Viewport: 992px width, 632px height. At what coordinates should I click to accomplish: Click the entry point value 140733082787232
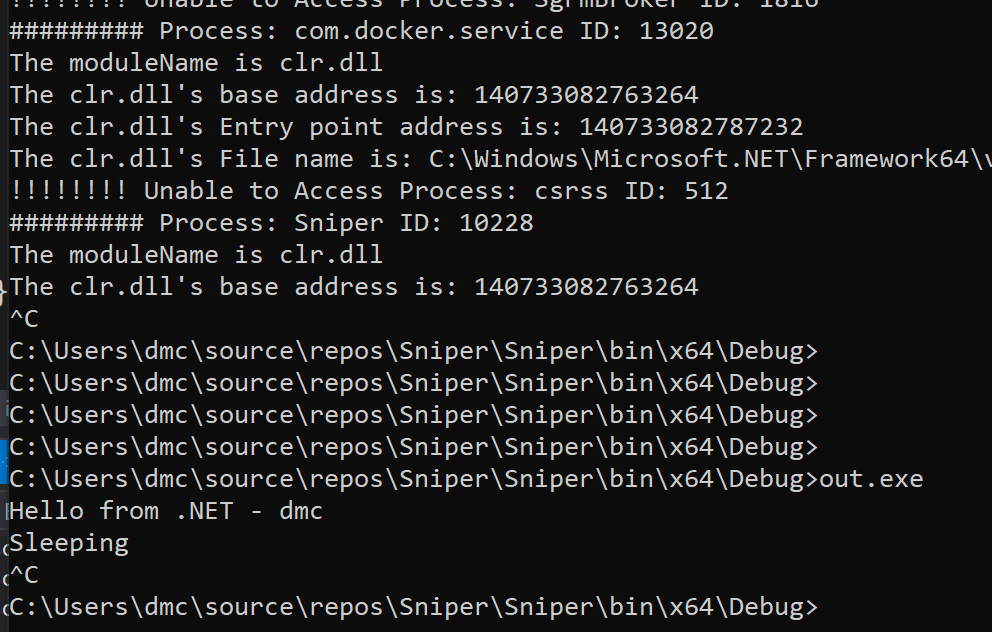pos(691,127)
